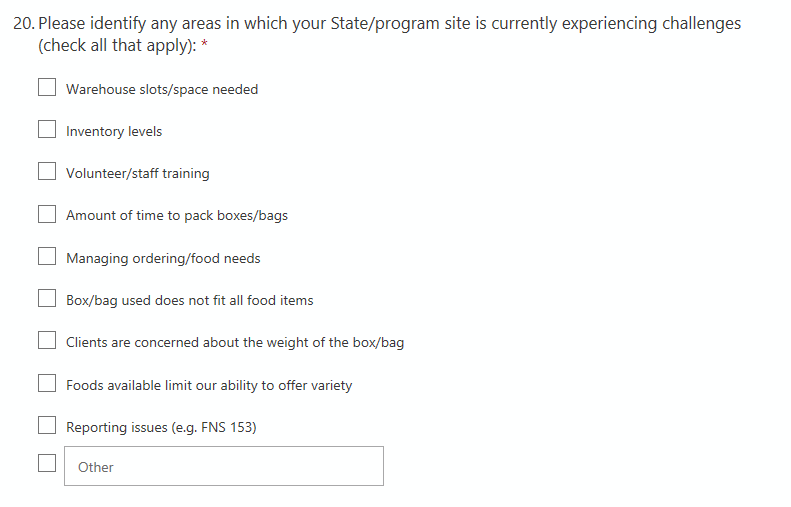The height and width of the screenshot is (507, 791).
Task: Tick checkbox for Box/bag does not fit items
Action: pyautogui.click(x=47, y=299)
